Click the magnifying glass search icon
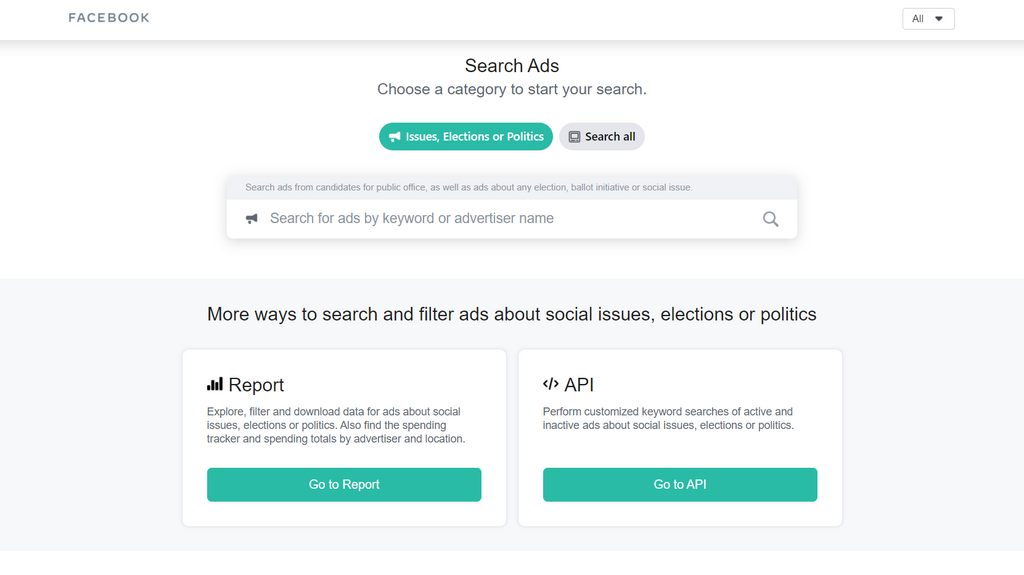Screen dimensions: 1024x575 (x=771, y=219)
